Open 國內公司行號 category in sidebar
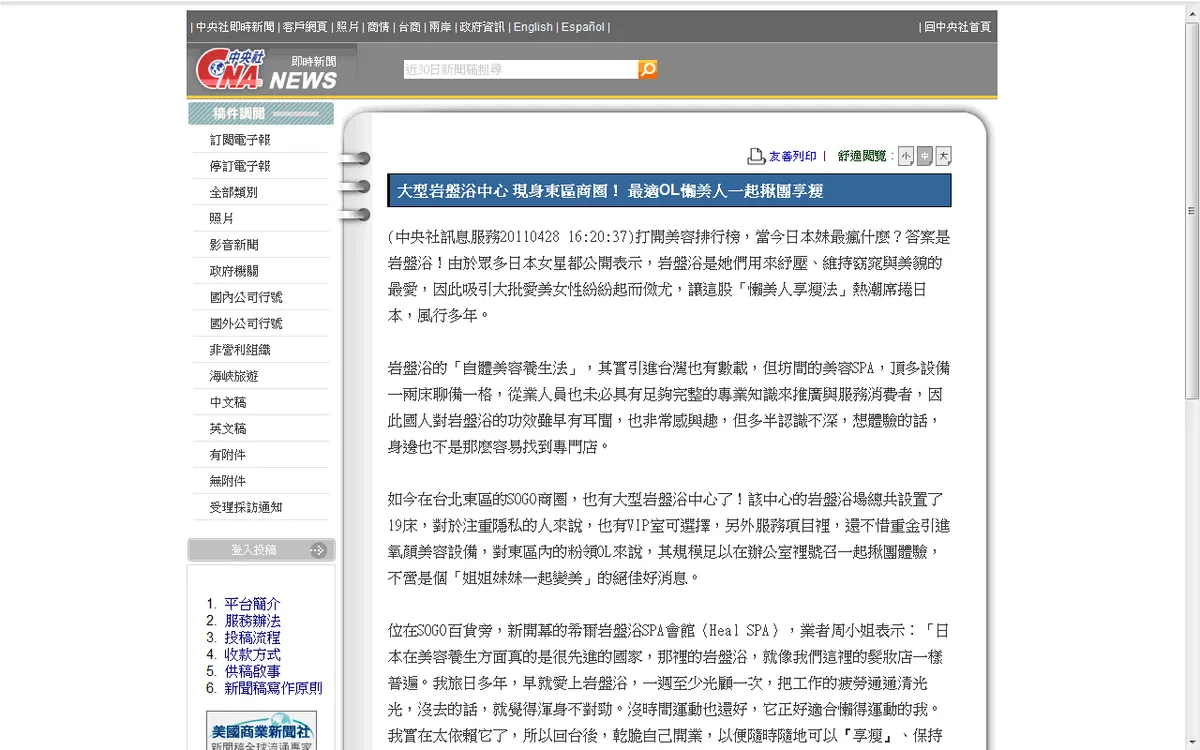1200x750 pixels. point(246,297)
